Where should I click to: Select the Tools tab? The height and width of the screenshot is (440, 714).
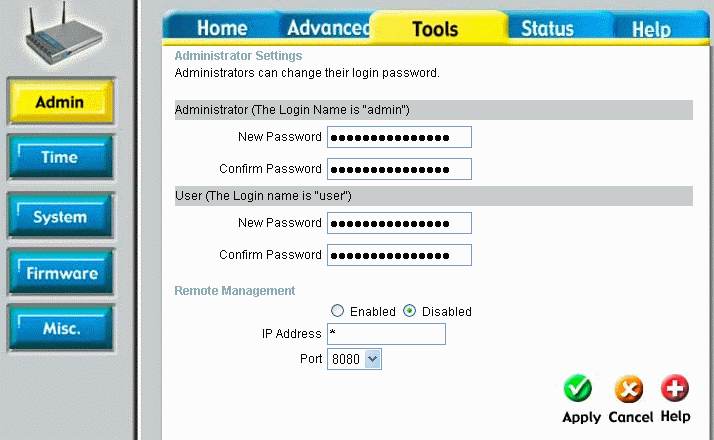tap(435, 29)
